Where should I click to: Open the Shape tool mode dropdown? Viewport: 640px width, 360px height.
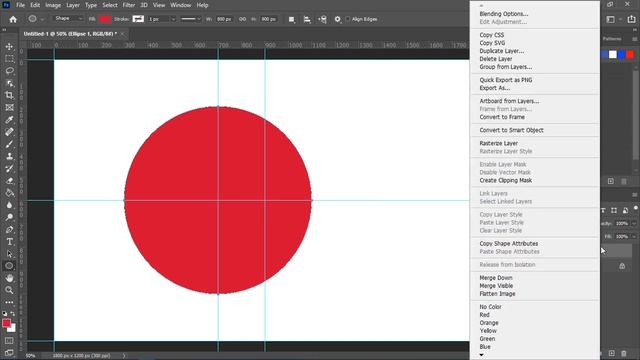click(68, 19)
